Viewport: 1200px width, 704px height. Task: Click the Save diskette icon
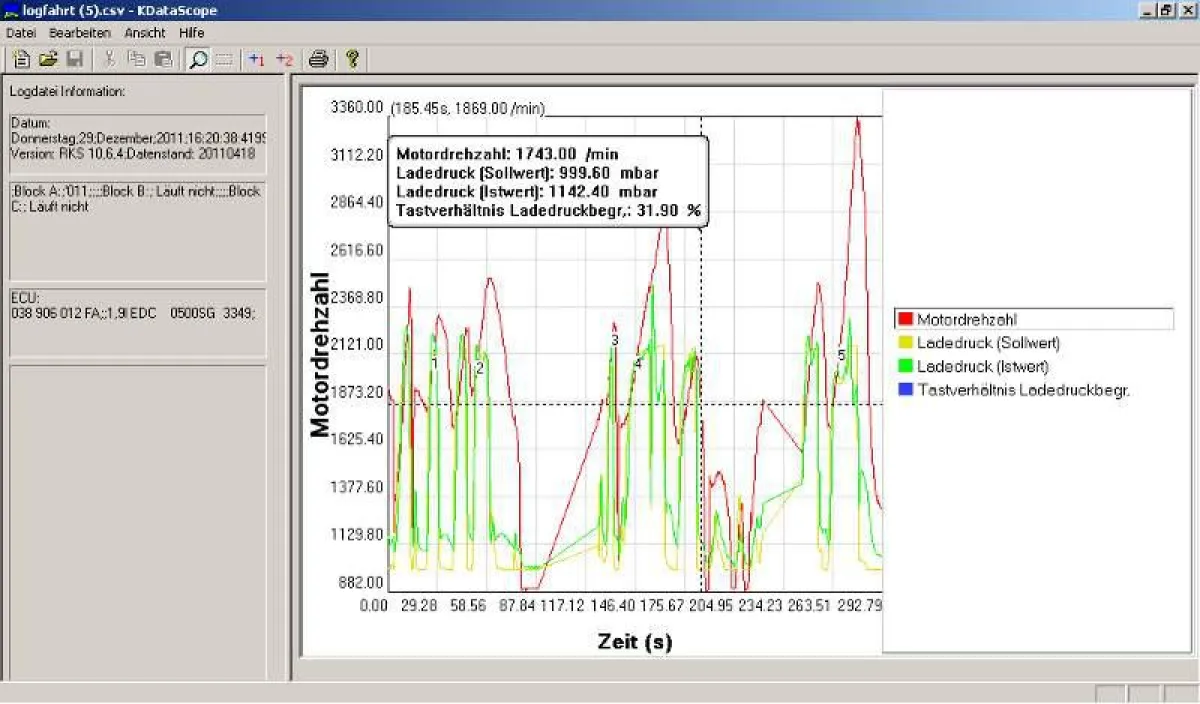tap(74, 59)
